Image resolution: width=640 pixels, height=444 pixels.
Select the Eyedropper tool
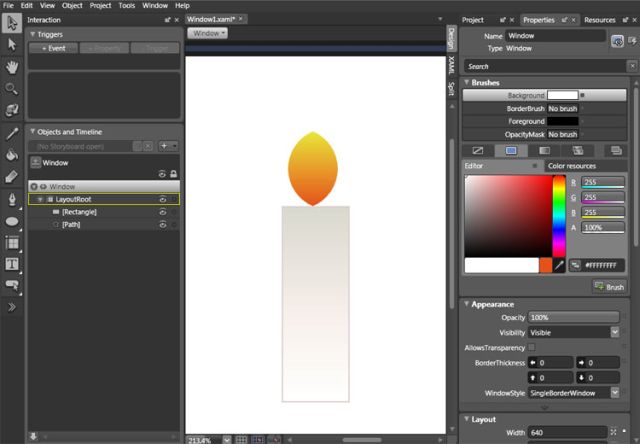12,133
